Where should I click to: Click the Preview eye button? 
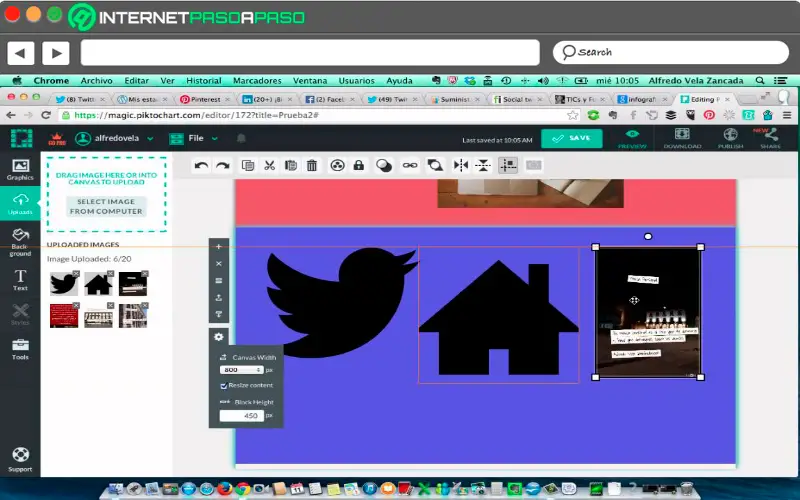point(632,139)
